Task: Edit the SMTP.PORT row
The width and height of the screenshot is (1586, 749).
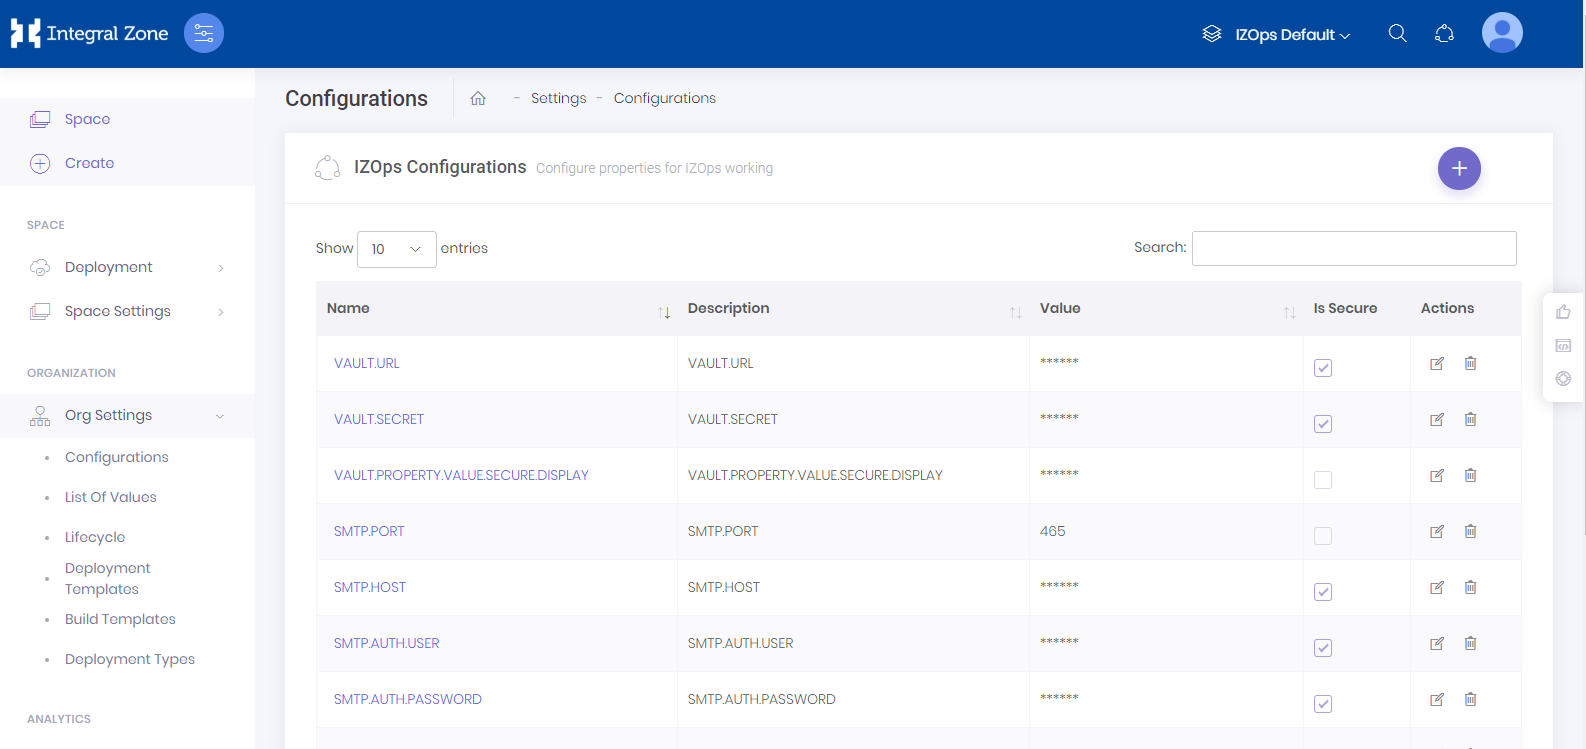Action: (x=1437, y=531)
